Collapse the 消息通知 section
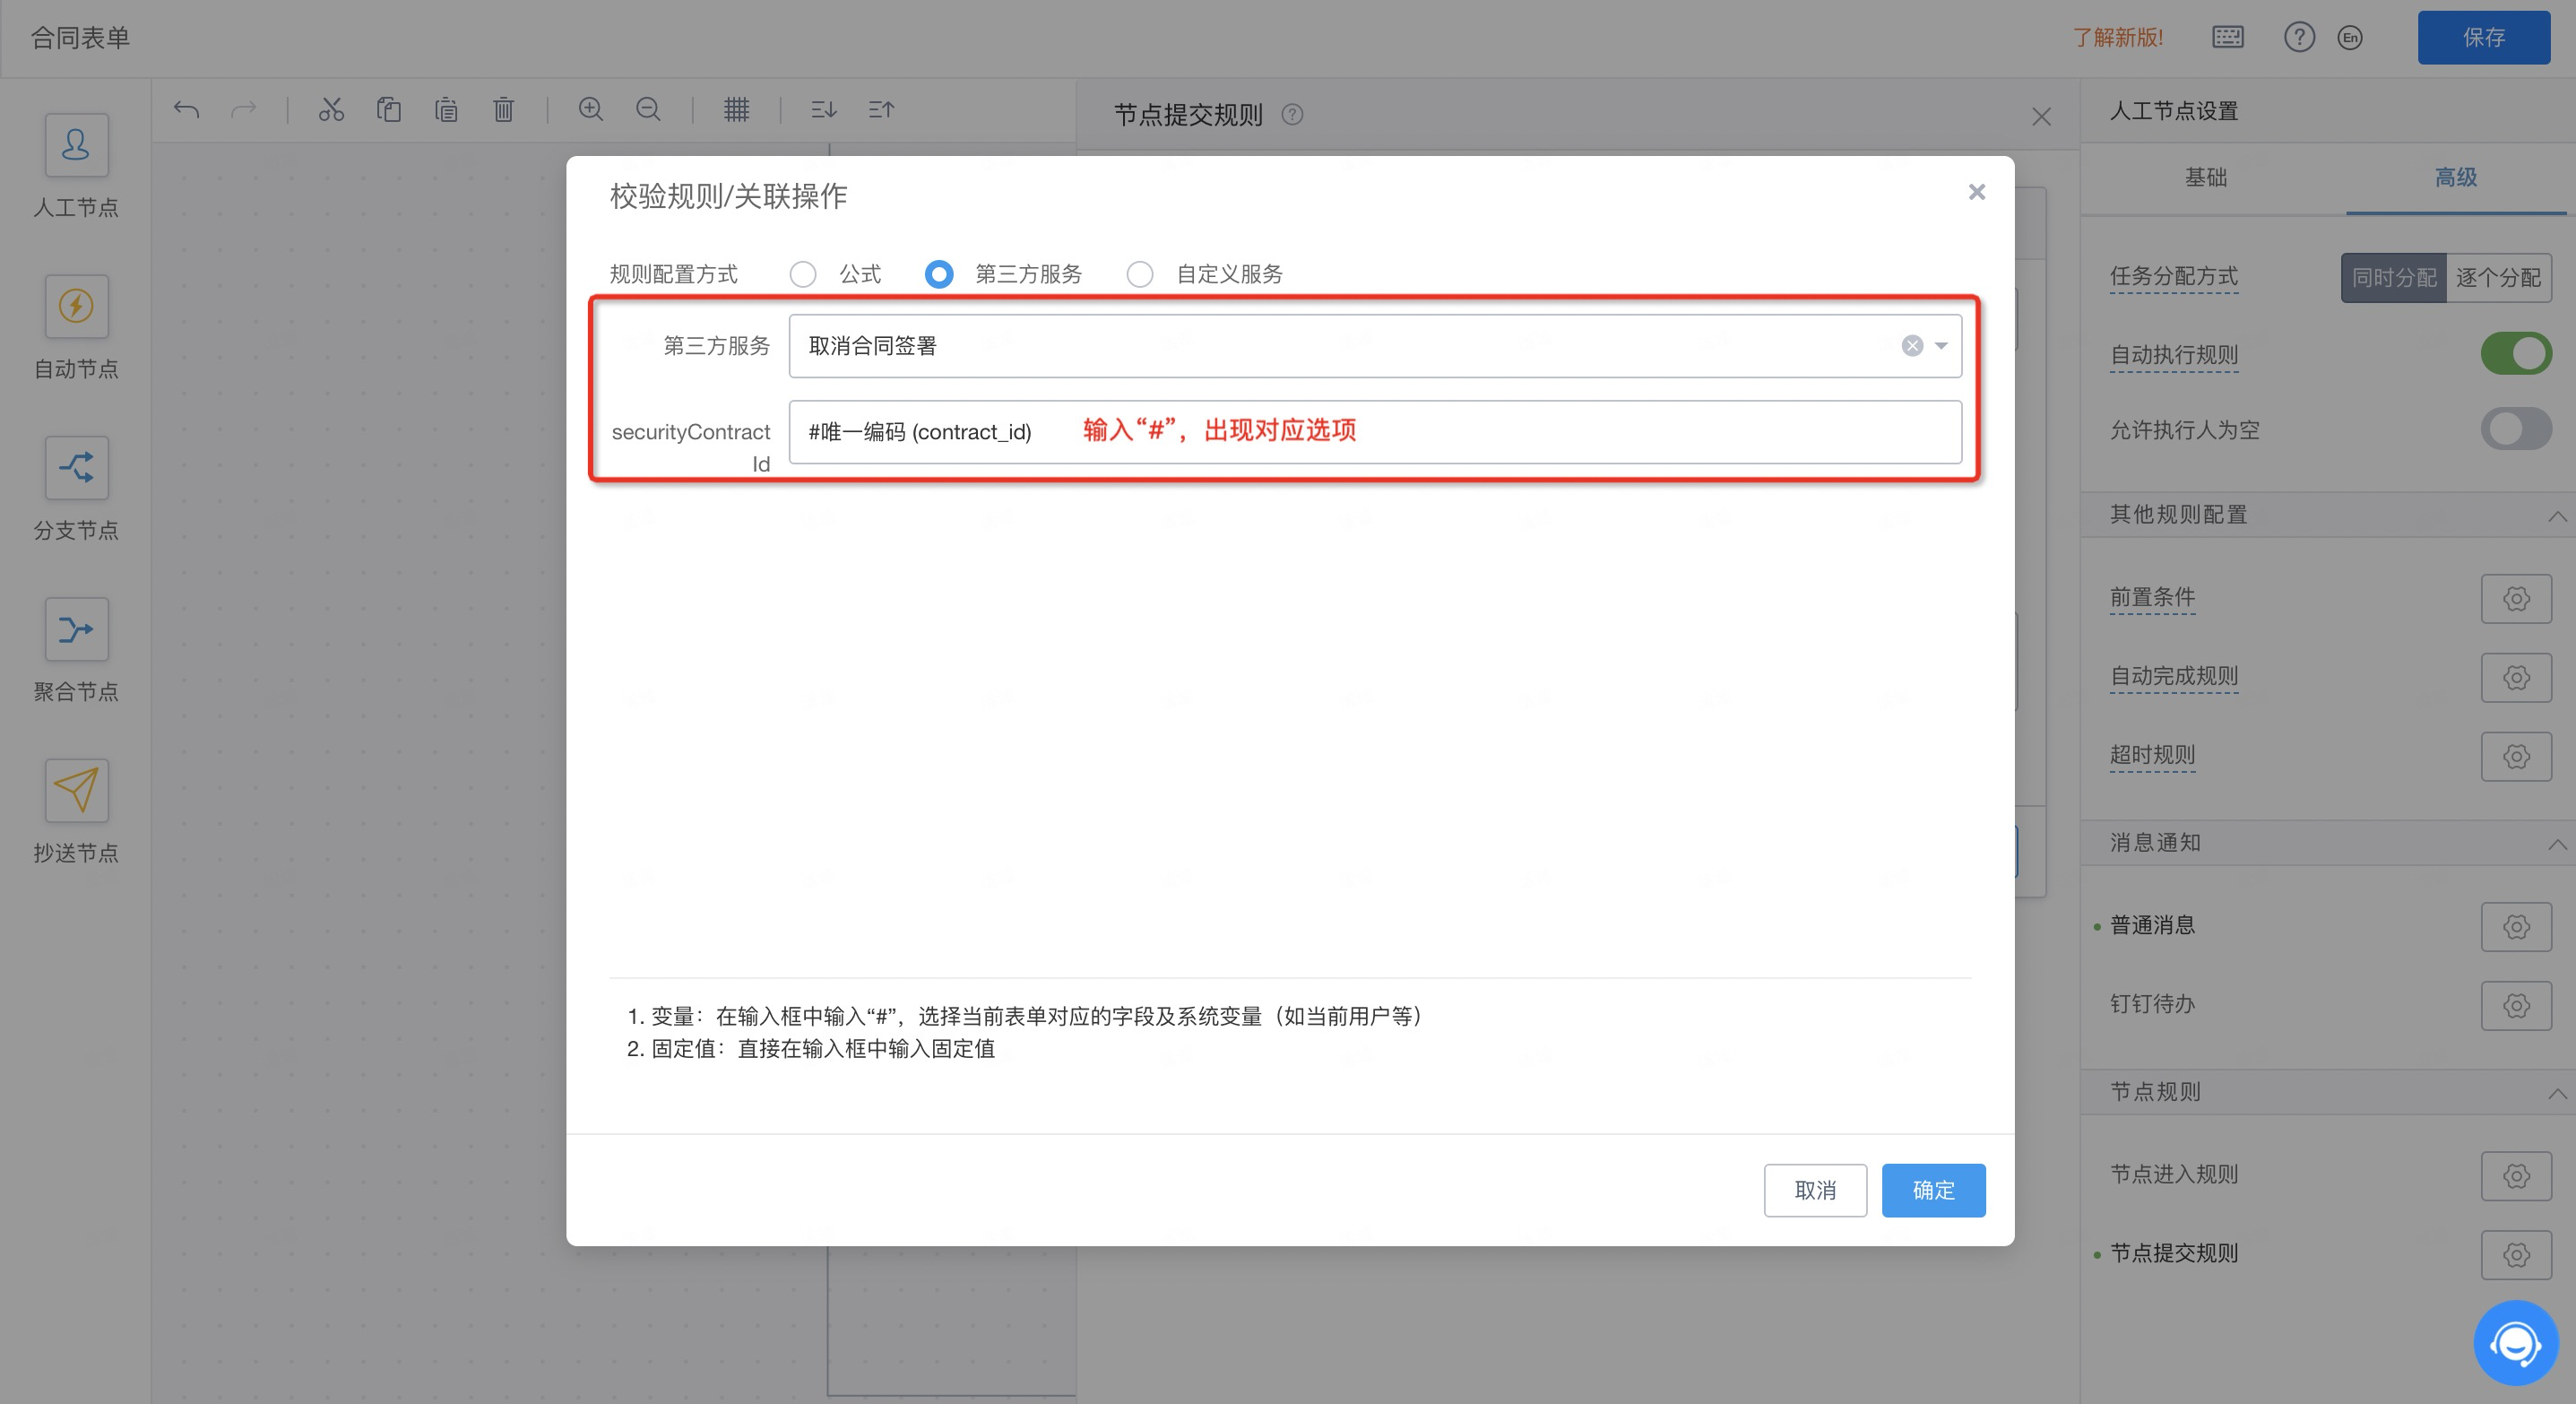The height and width of the screenshot is (1404, 2576). click(2556, 843)
